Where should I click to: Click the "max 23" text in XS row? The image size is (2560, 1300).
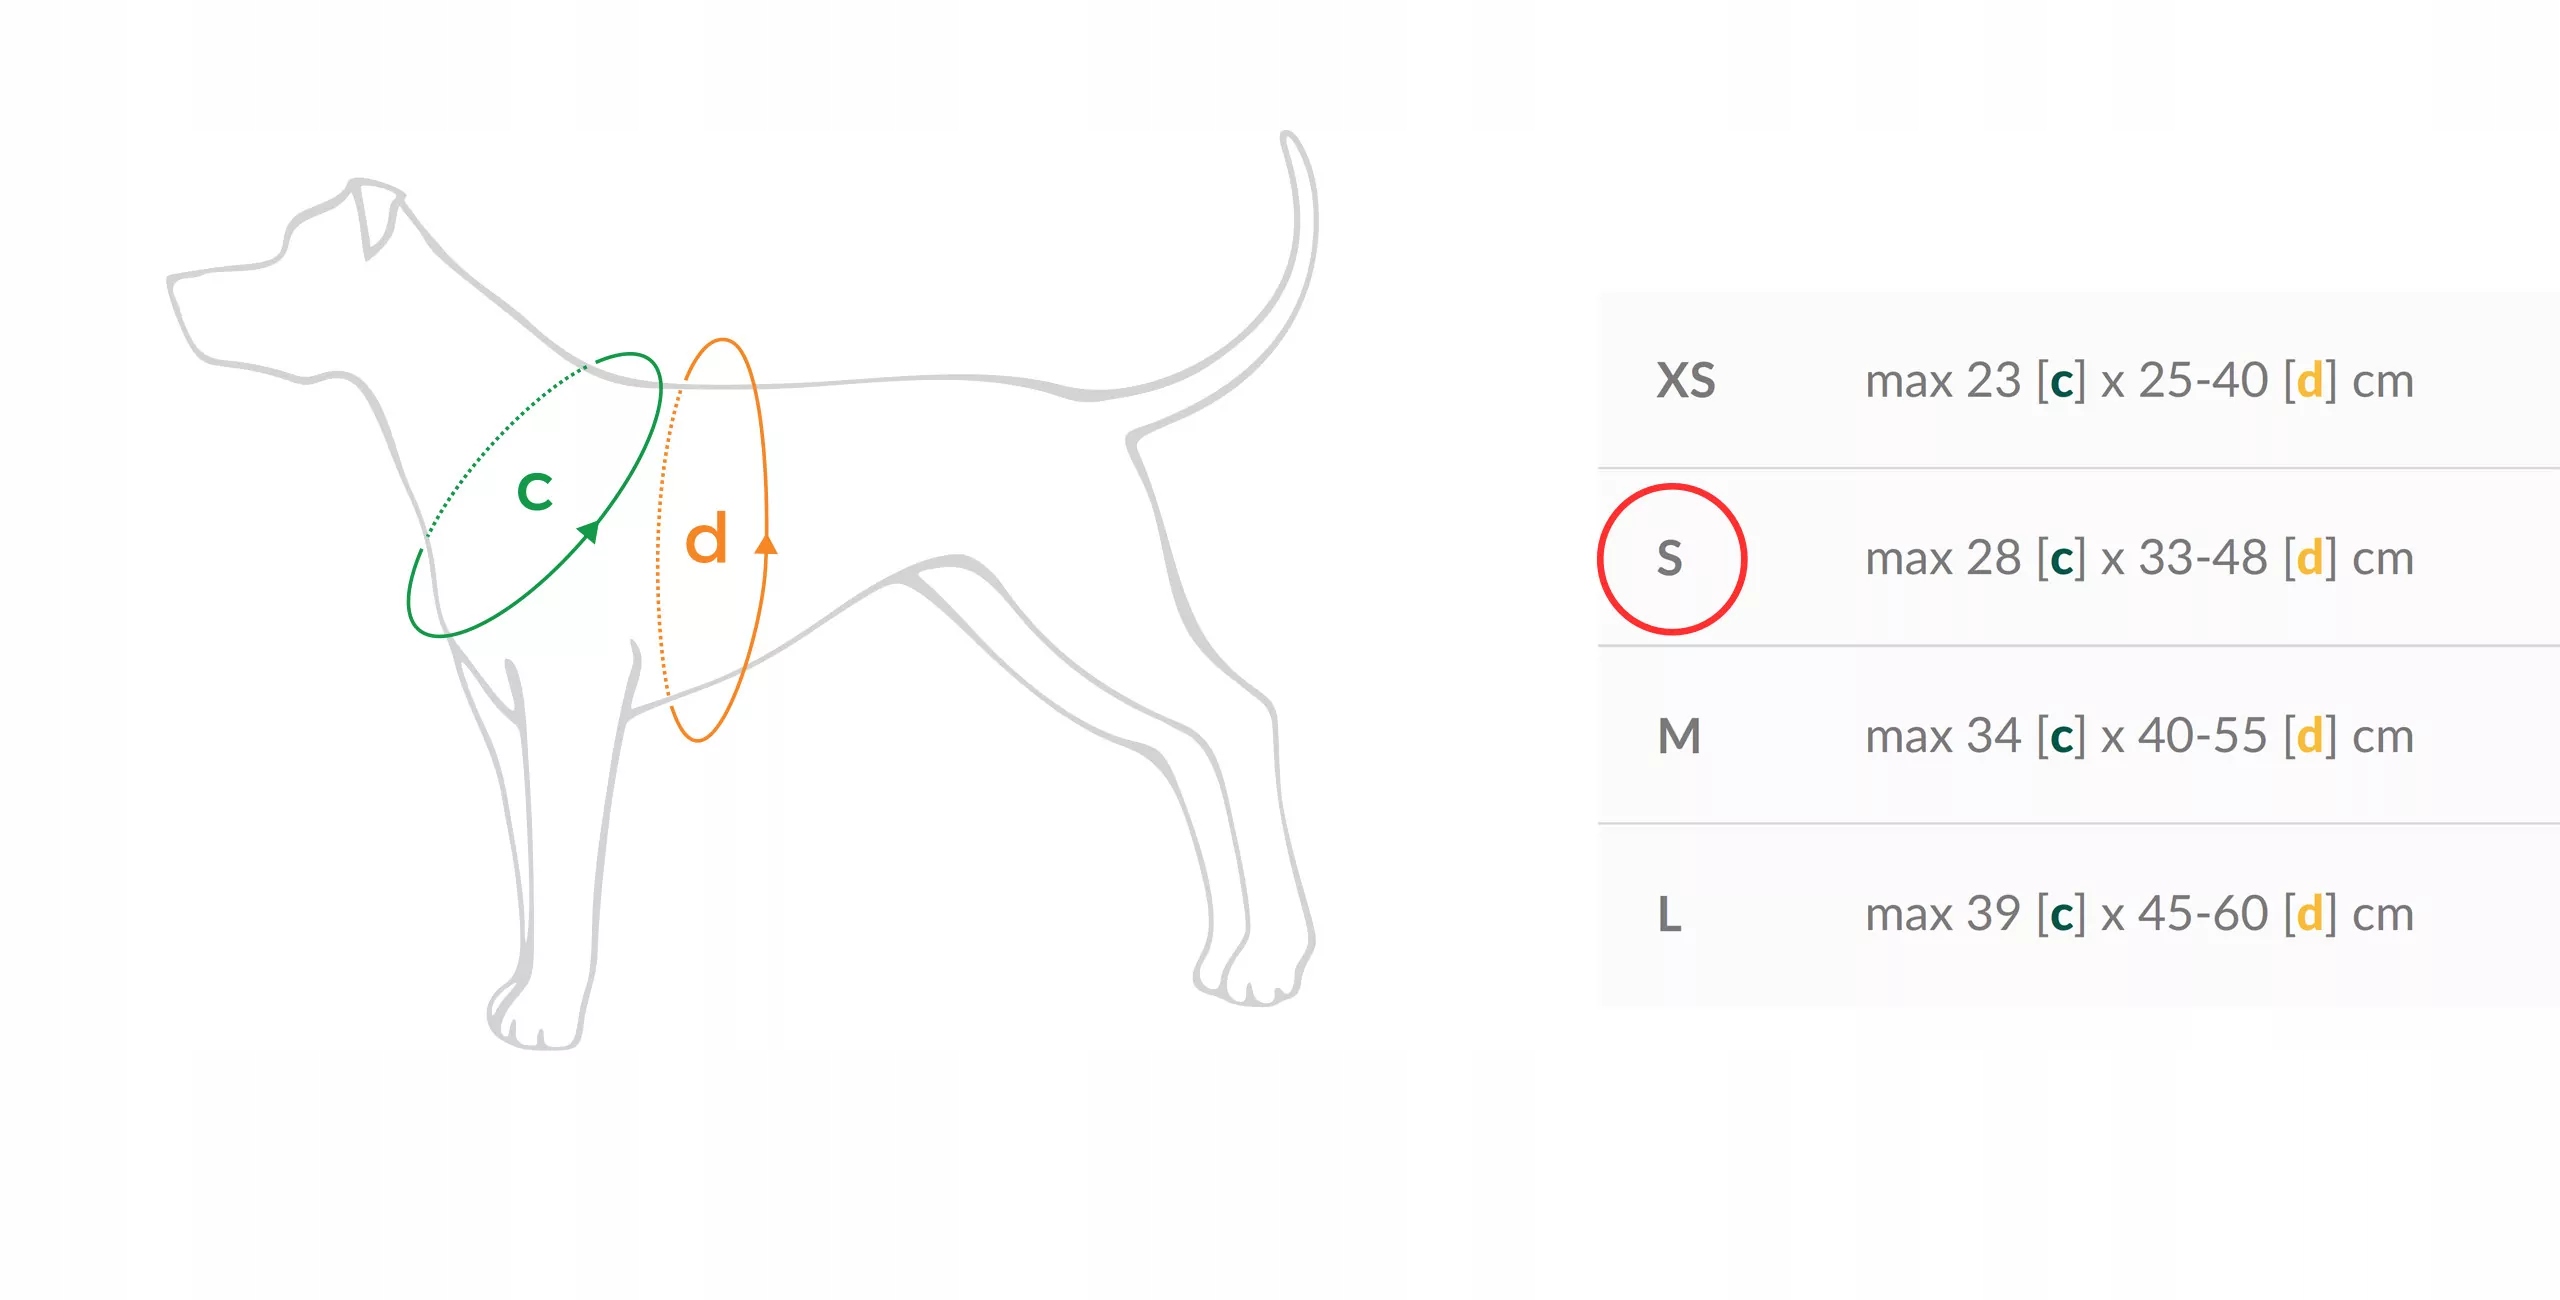point(1943,381)
